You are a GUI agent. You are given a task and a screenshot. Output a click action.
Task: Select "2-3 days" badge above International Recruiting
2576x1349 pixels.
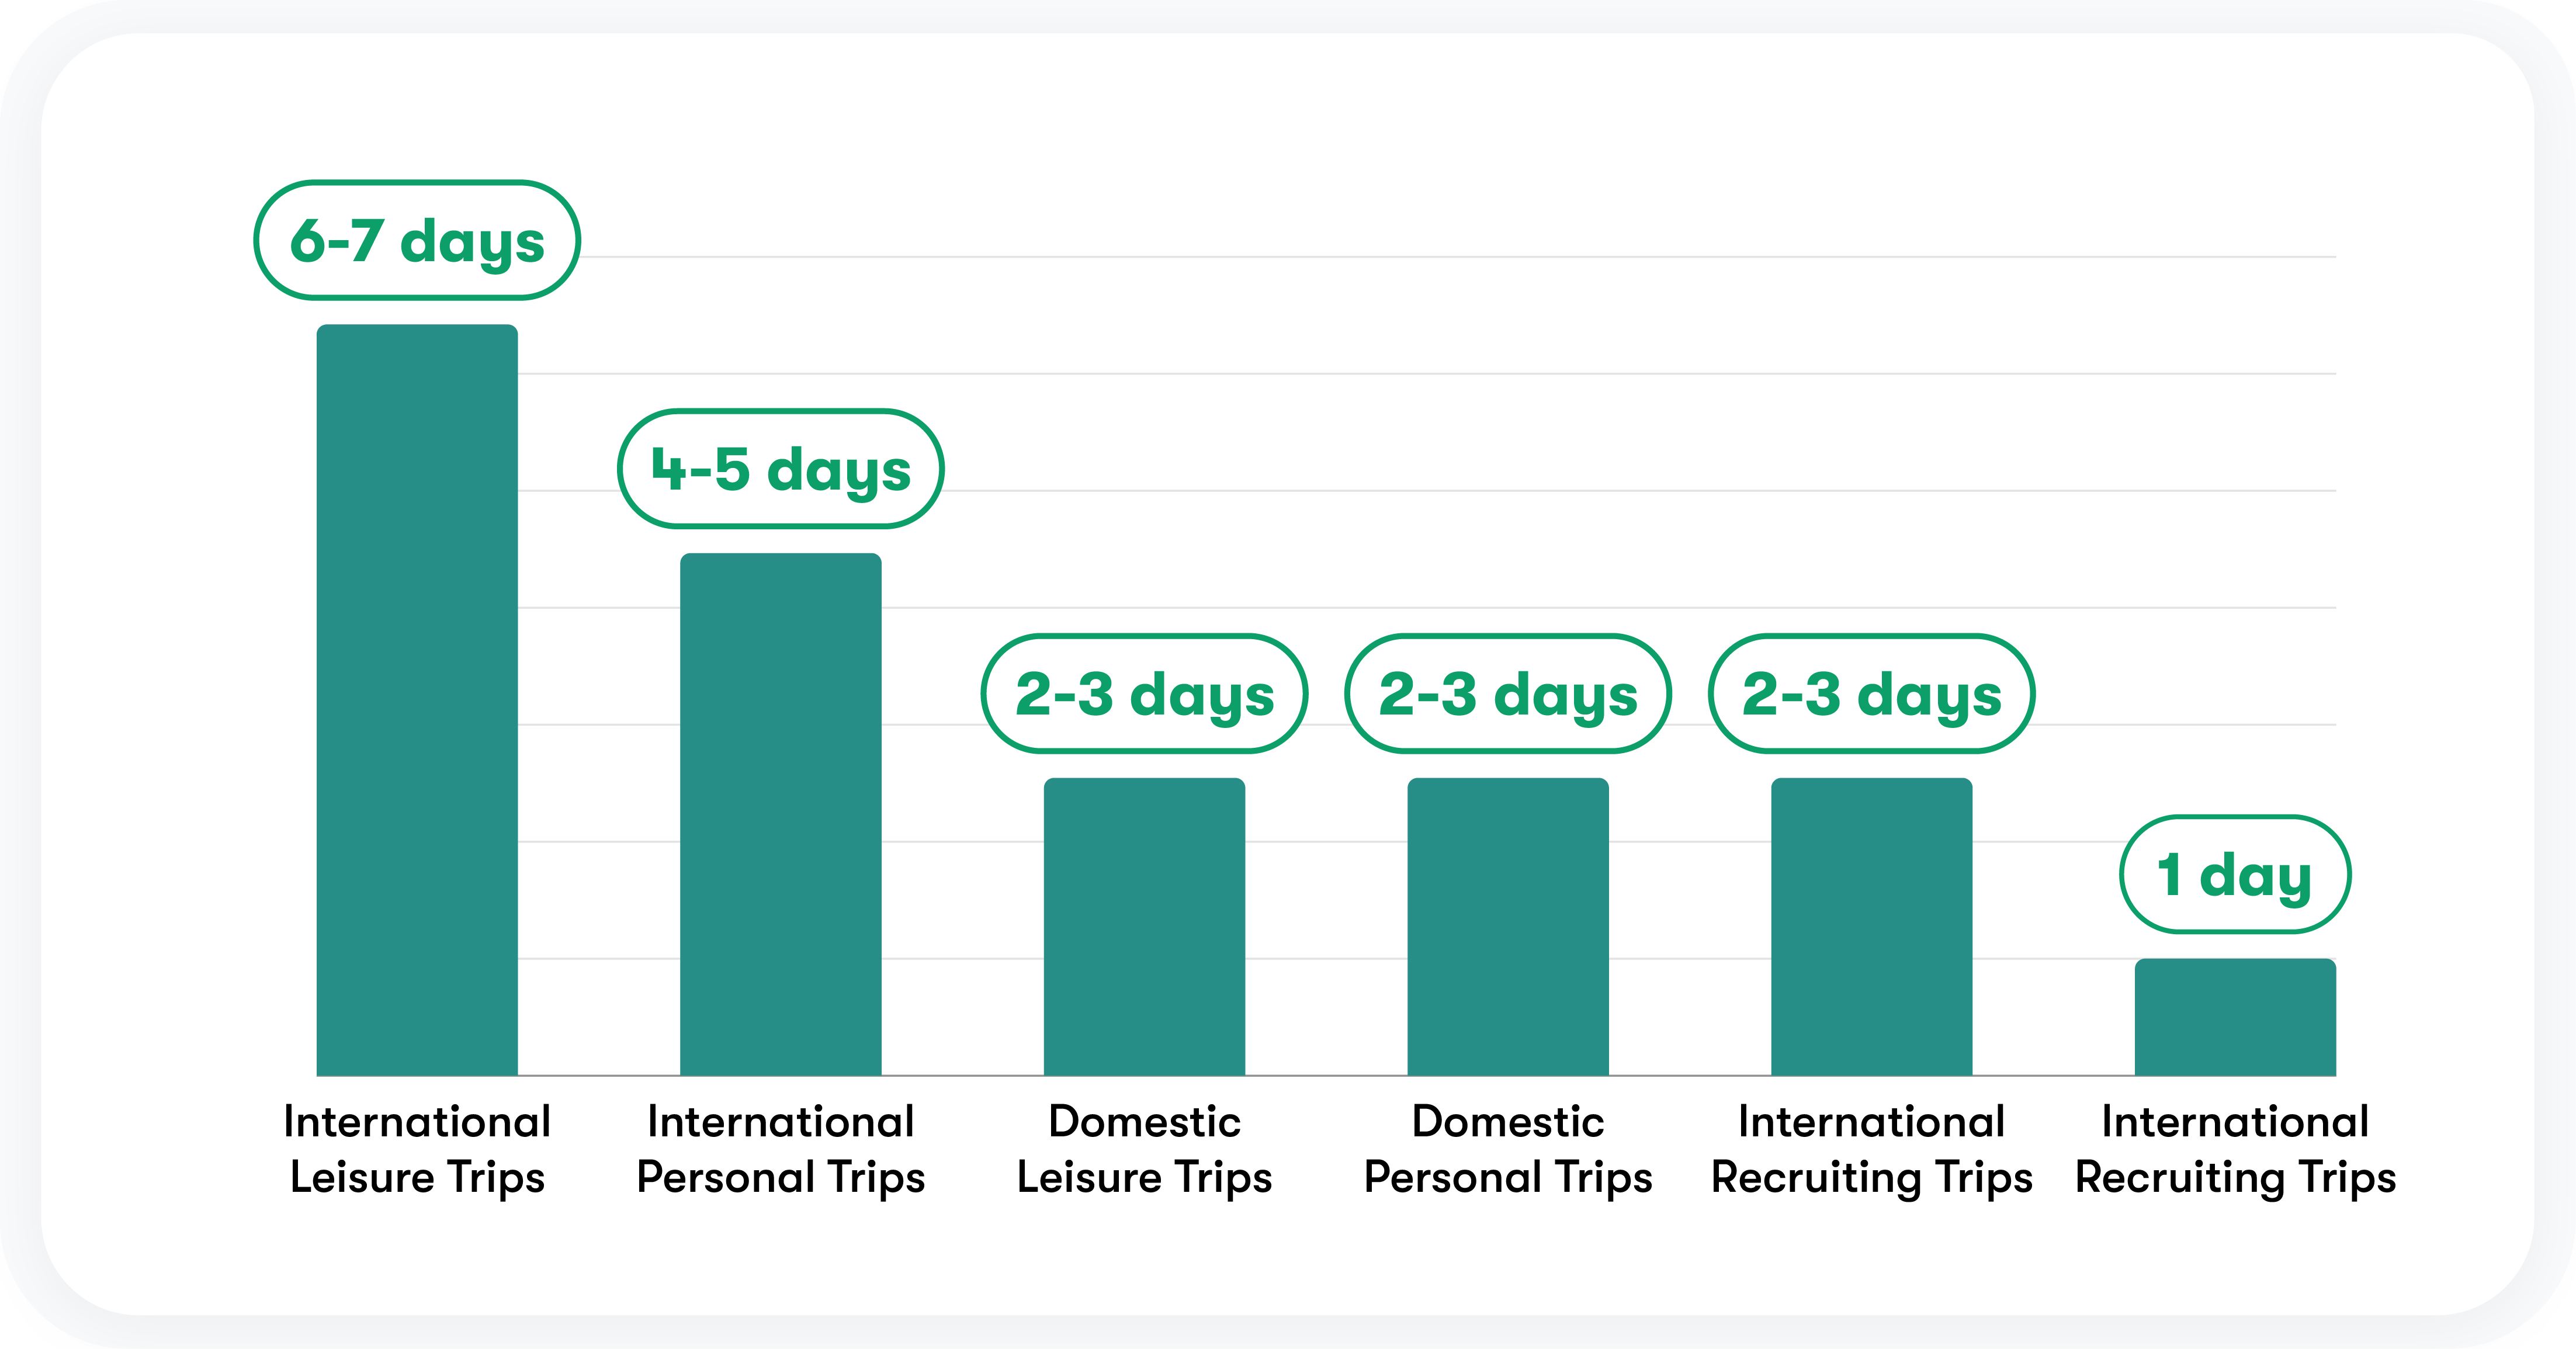1871,693
